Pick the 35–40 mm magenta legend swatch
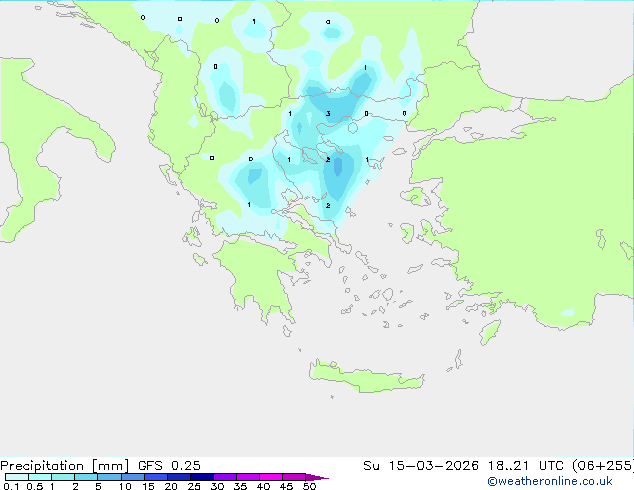Image resolution: width=634 pixels, height=490 pixels. pos(248,477)
